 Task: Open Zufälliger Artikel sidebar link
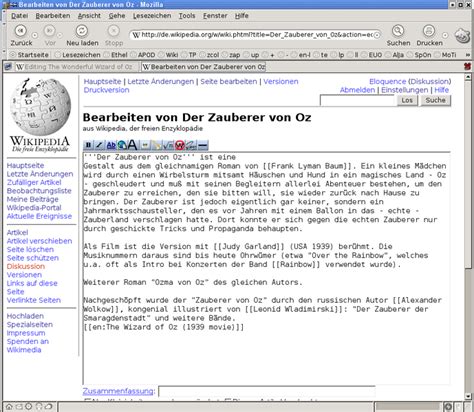tap(34, 182)
